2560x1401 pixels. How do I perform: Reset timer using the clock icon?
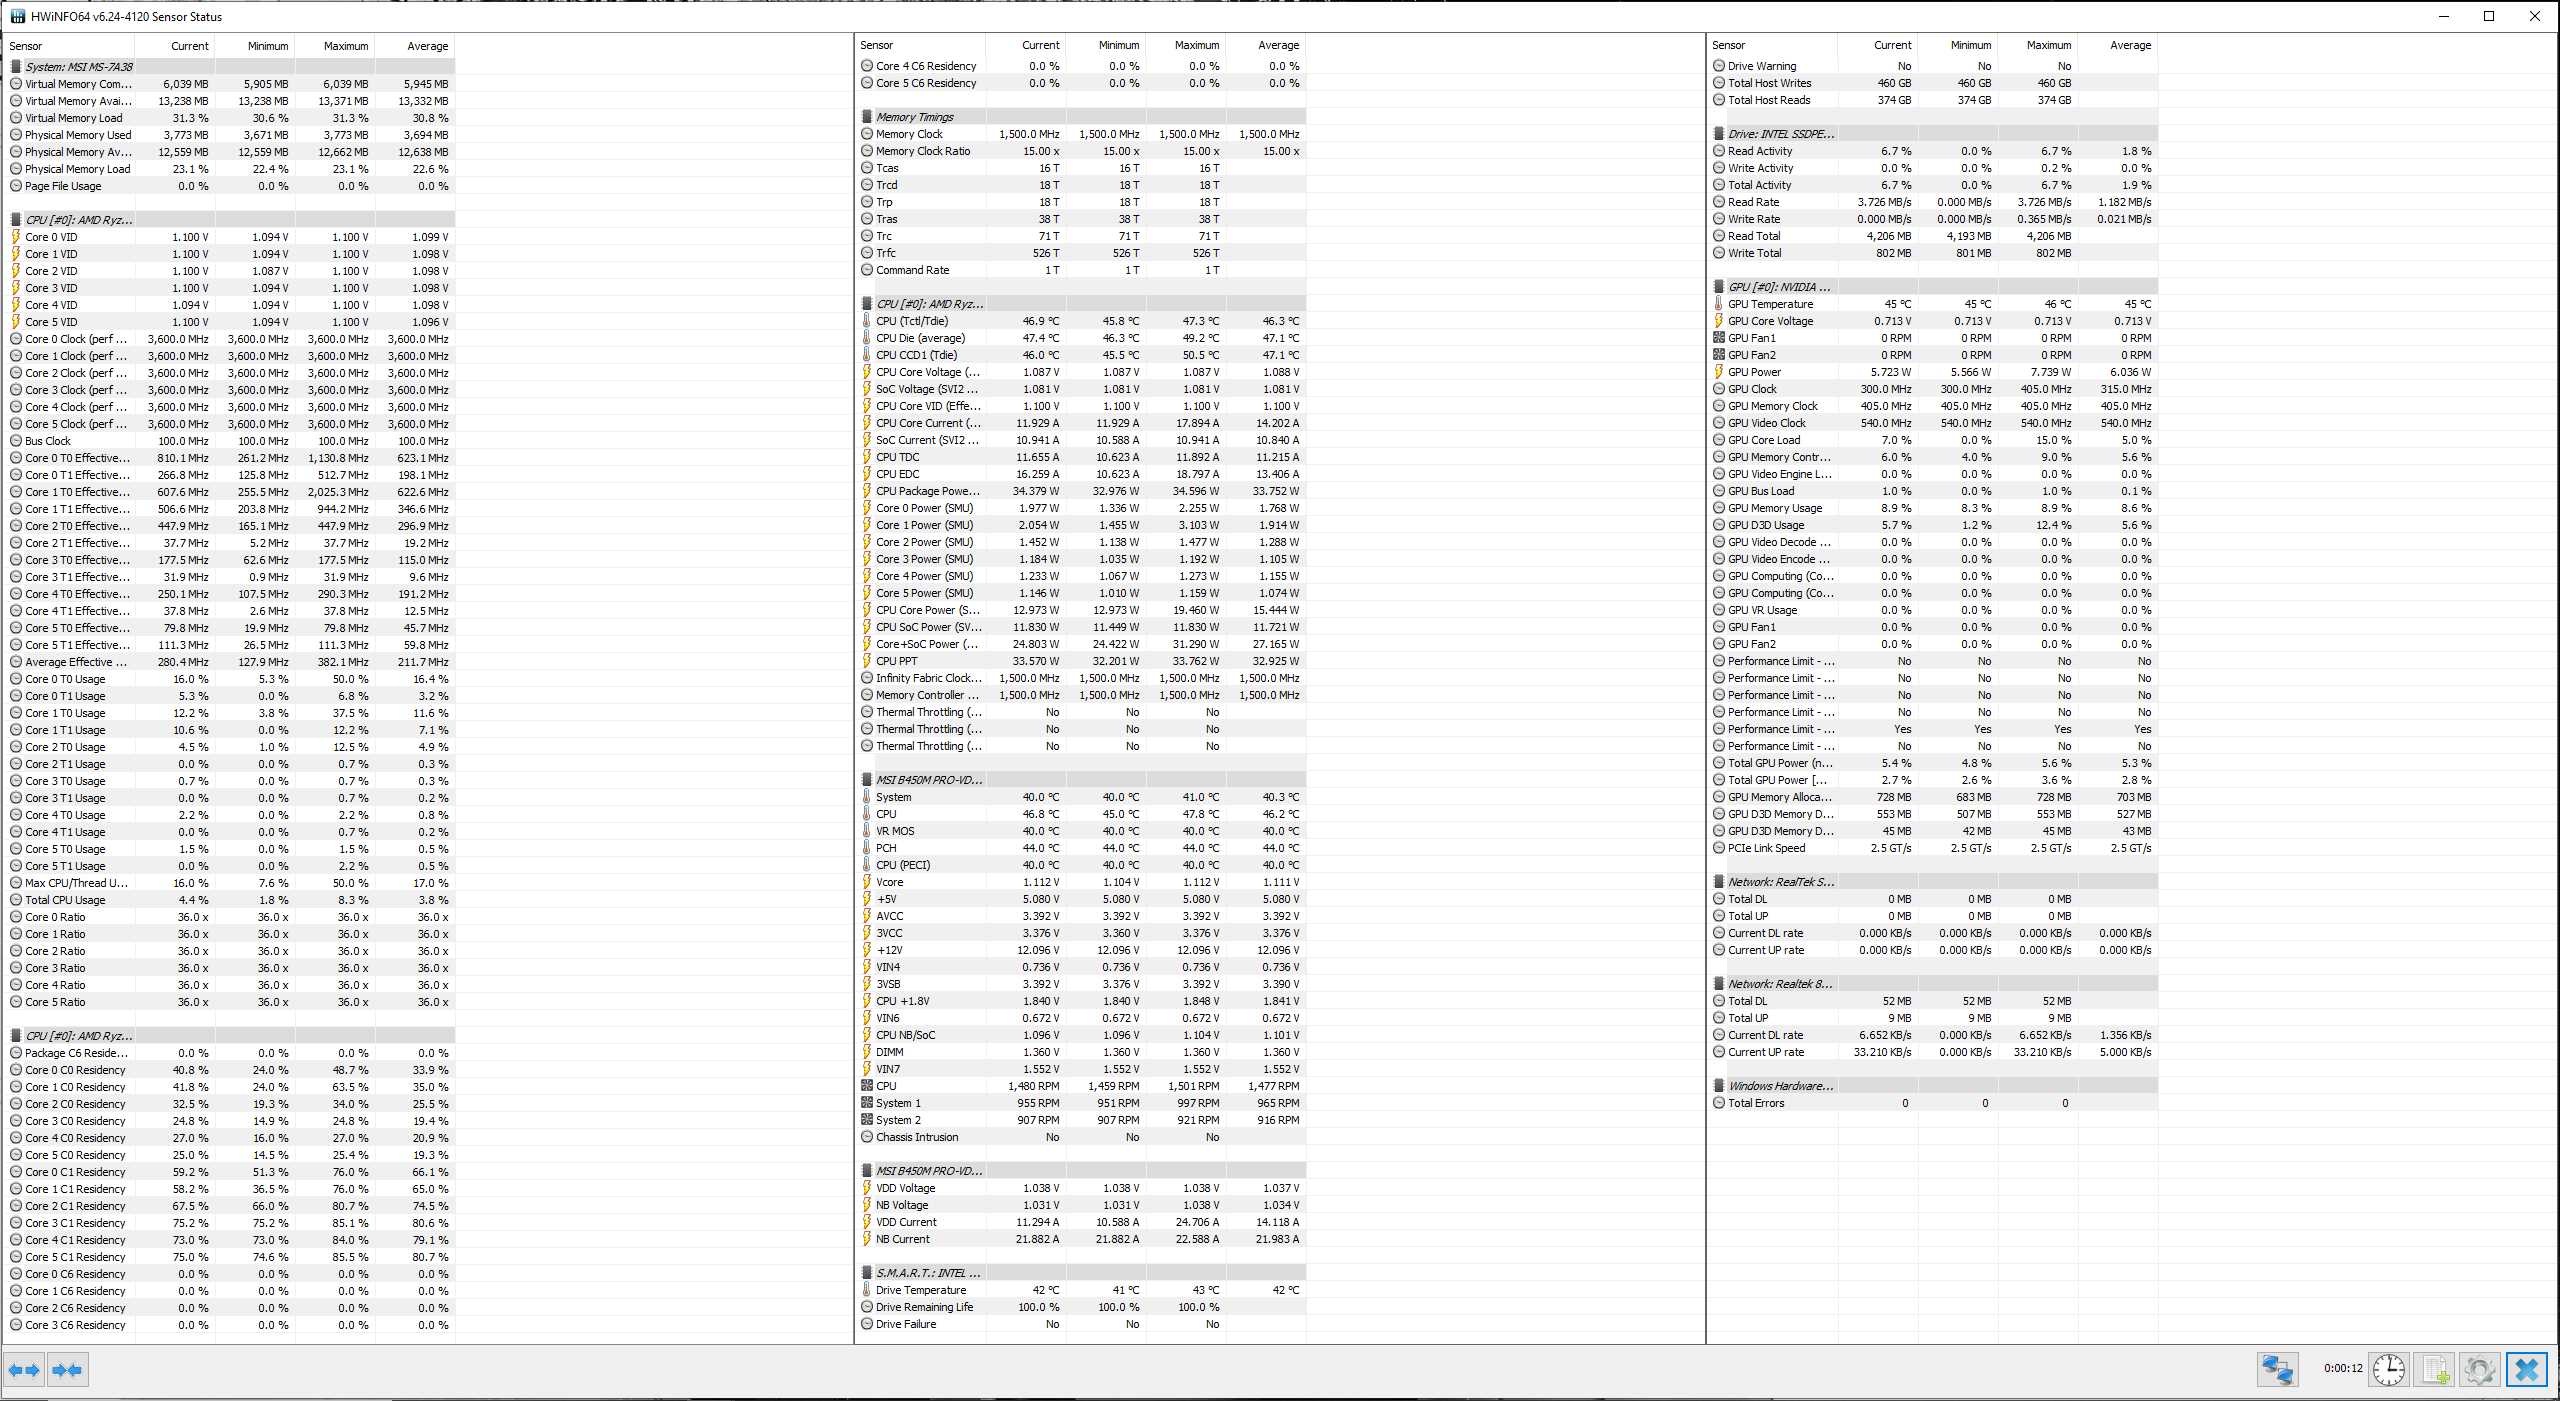[x=2389, y=1369]
